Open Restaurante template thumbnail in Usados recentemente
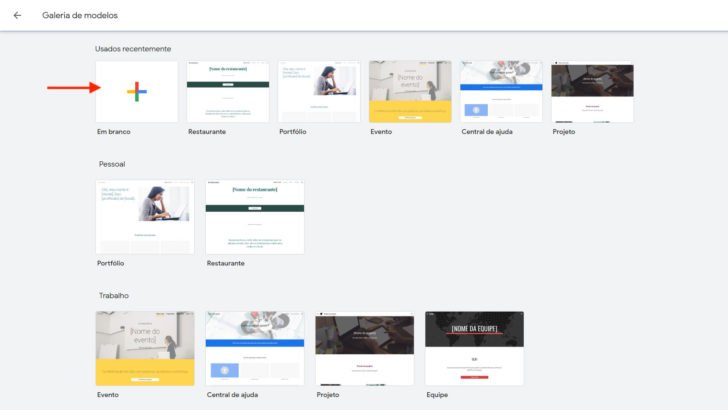Image resolution: width=728 pixels, height=410 pixels. pos(228,91)
